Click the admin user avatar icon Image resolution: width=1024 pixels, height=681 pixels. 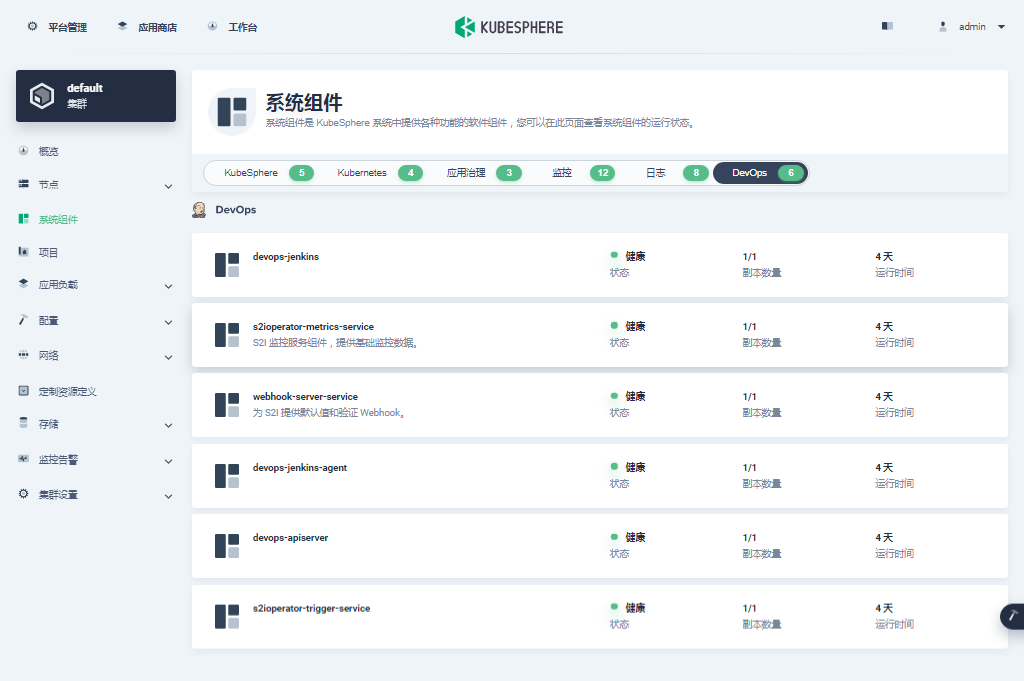(942, 27)
